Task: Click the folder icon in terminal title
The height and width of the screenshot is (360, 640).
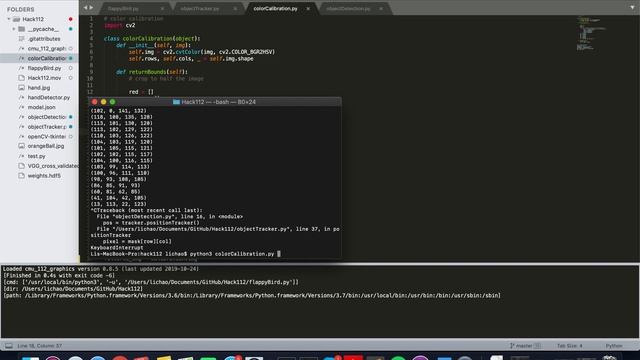Action: pyautogui.click(x=176, y=102)
